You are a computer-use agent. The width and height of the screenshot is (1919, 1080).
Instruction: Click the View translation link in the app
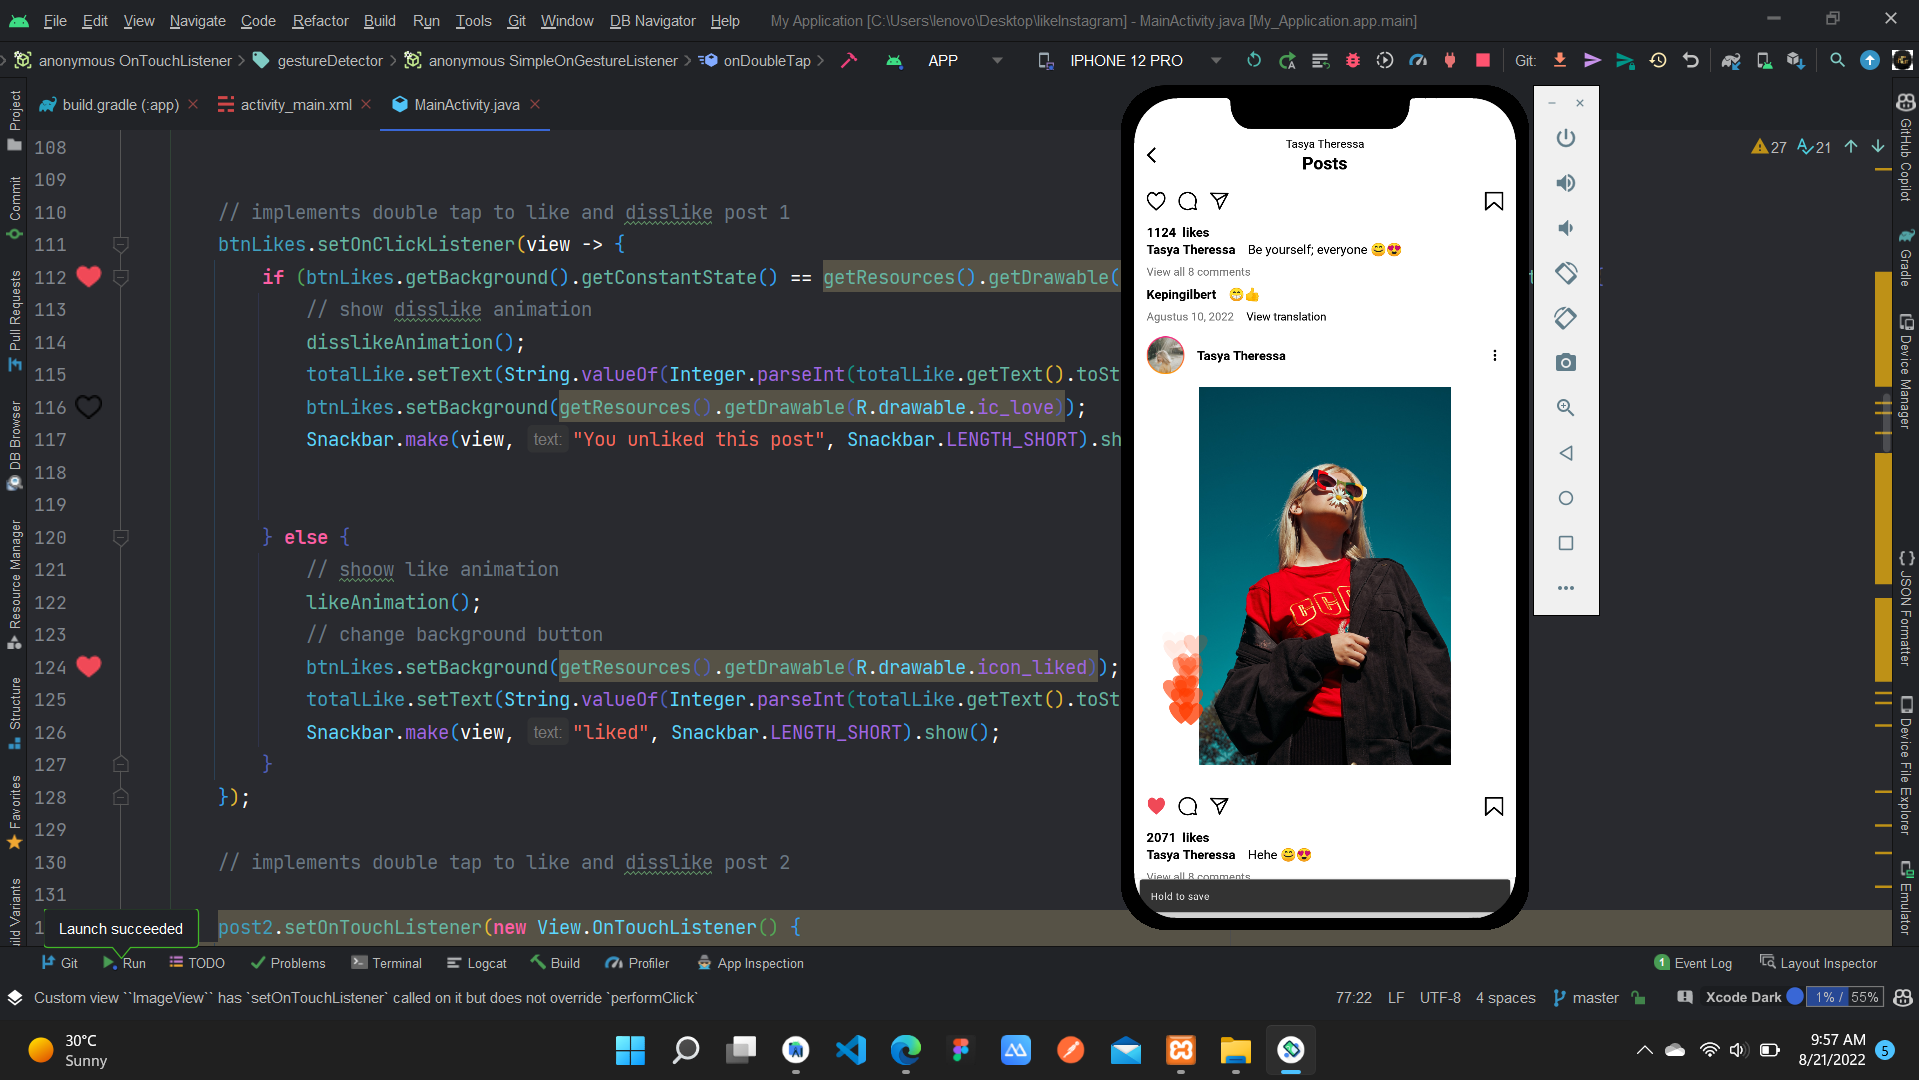tap(1286, 316)
